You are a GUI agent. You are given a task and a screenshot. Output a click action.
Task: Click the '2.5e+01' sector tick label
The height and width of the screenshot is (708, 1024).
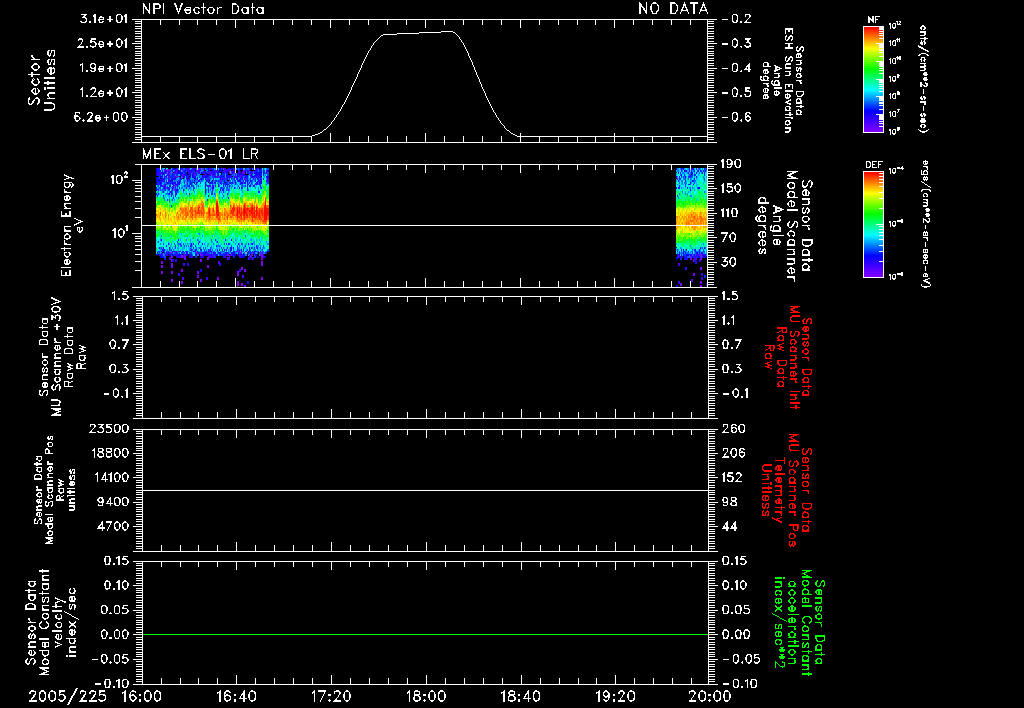pyautogui.click(x=104, y=43)
